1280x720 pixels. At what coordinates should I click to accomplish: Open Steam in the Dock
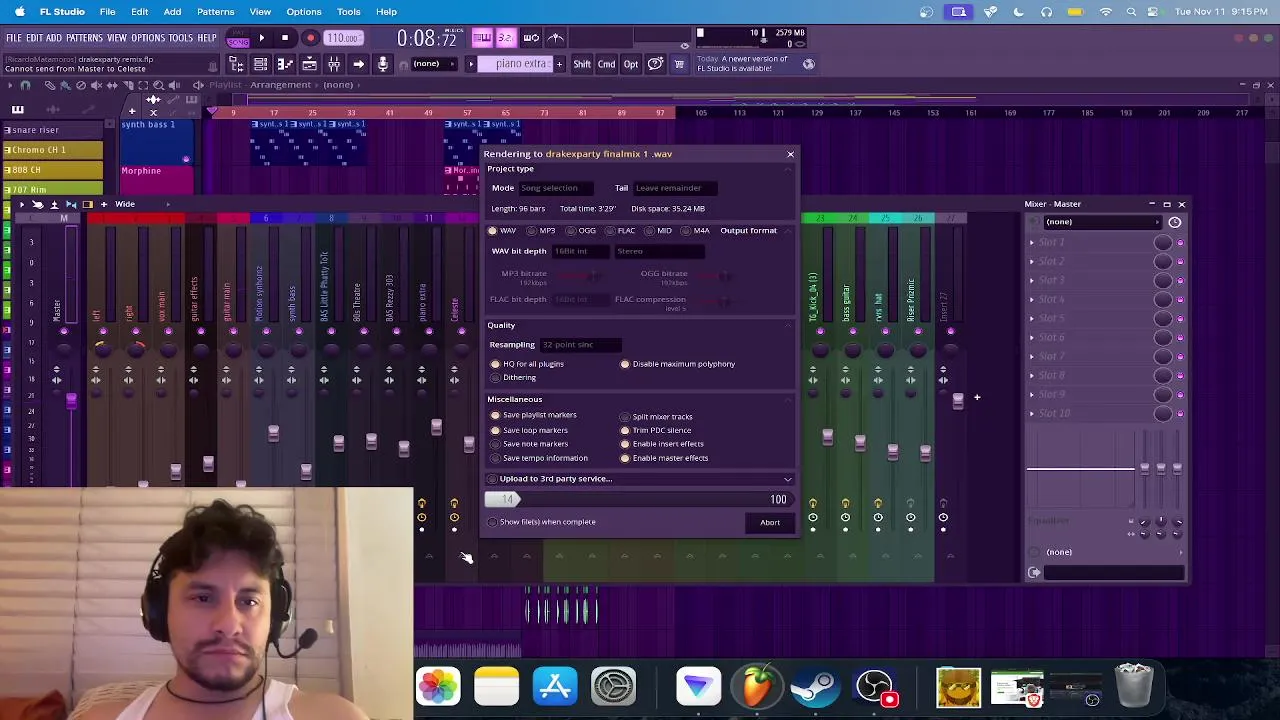(815, 687)
